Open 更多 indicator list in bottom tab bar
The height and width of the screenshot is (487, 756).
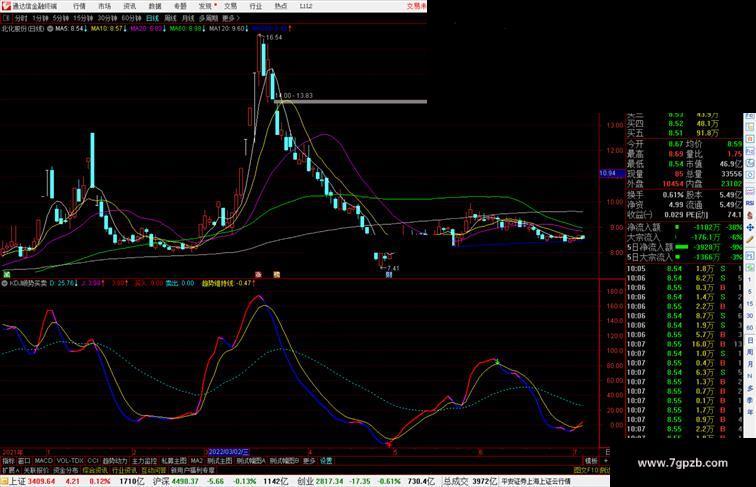(309, 461)
